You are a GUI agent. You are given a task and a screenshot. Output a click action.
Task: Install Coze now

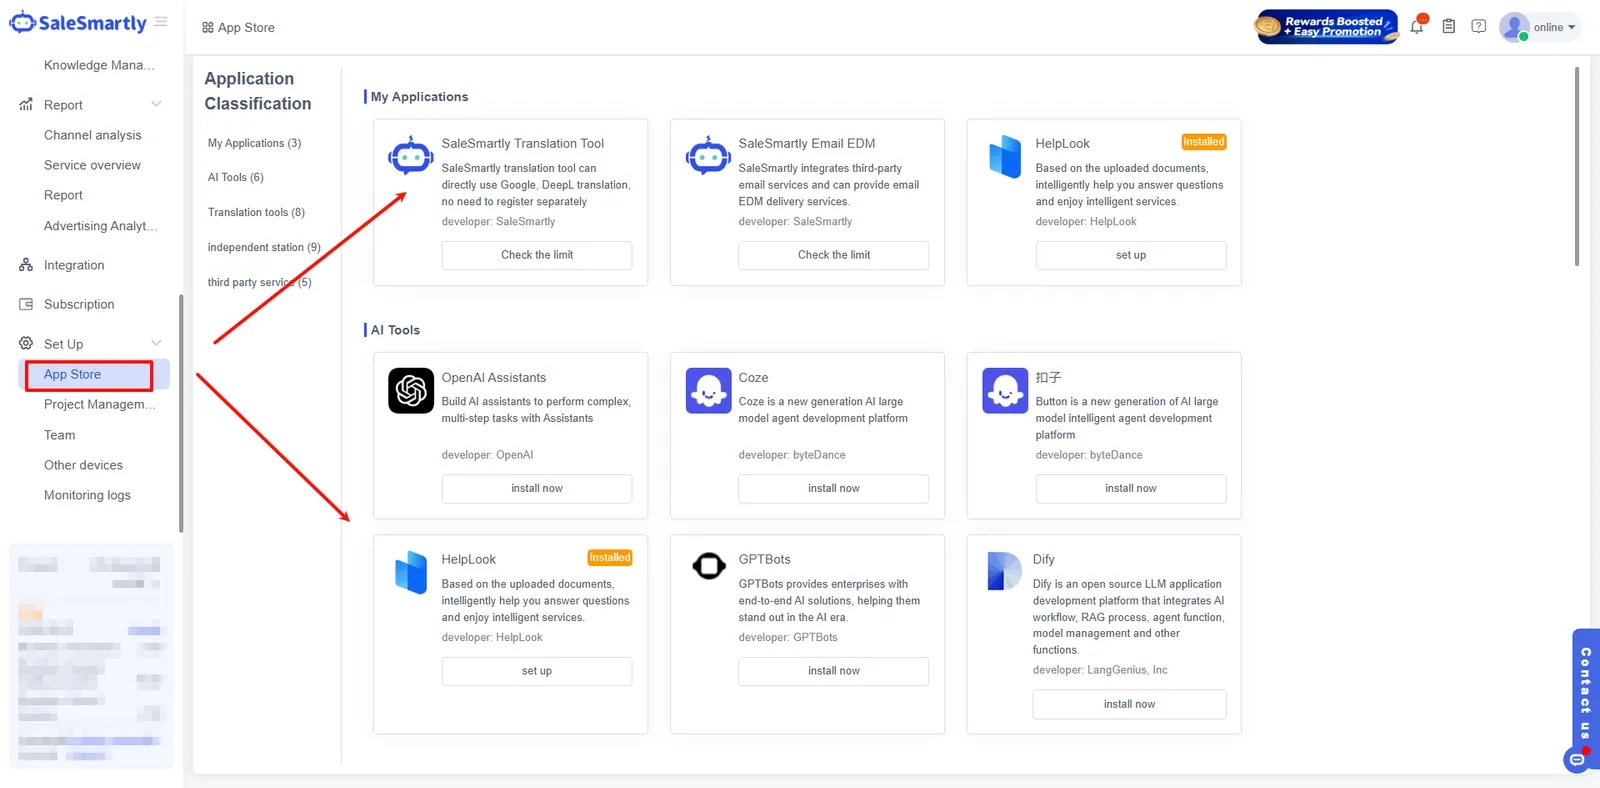pyautogui.click(x=834, y=488)
